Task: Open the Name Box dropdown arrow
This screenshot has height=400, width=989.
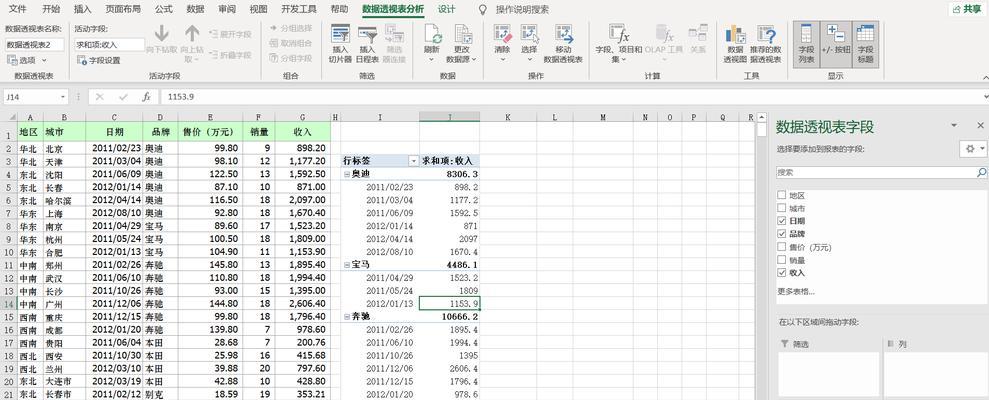Action: (63, 97)
